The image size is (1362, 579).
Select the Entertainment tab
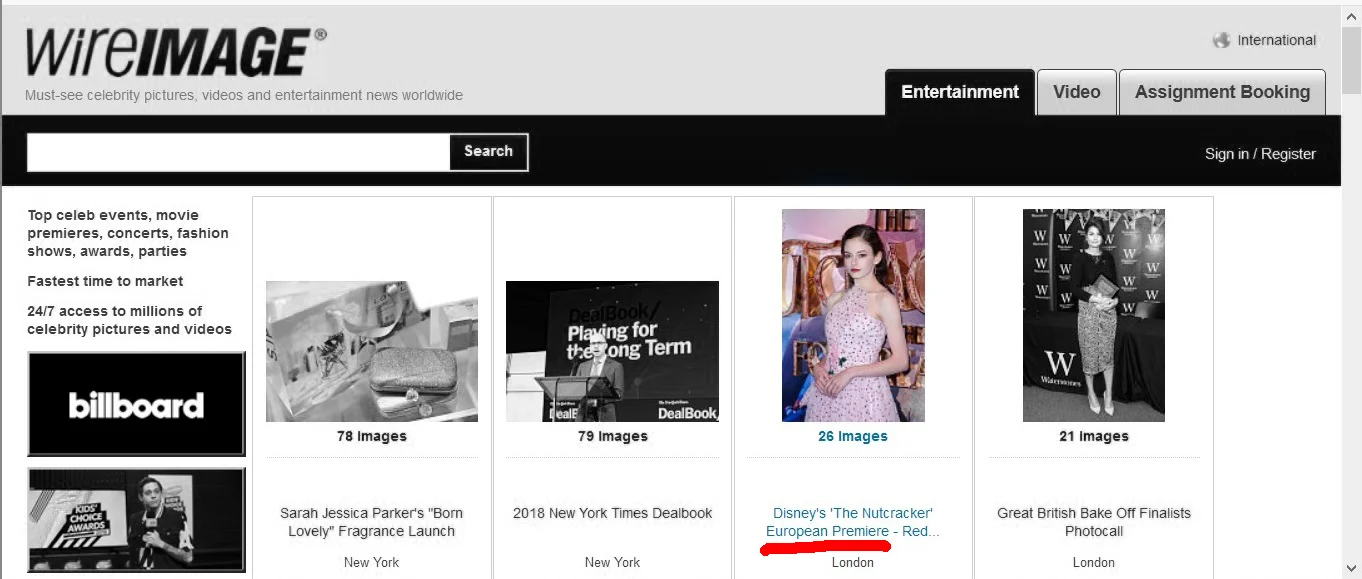pyautogui.click(x=960, y=92)
